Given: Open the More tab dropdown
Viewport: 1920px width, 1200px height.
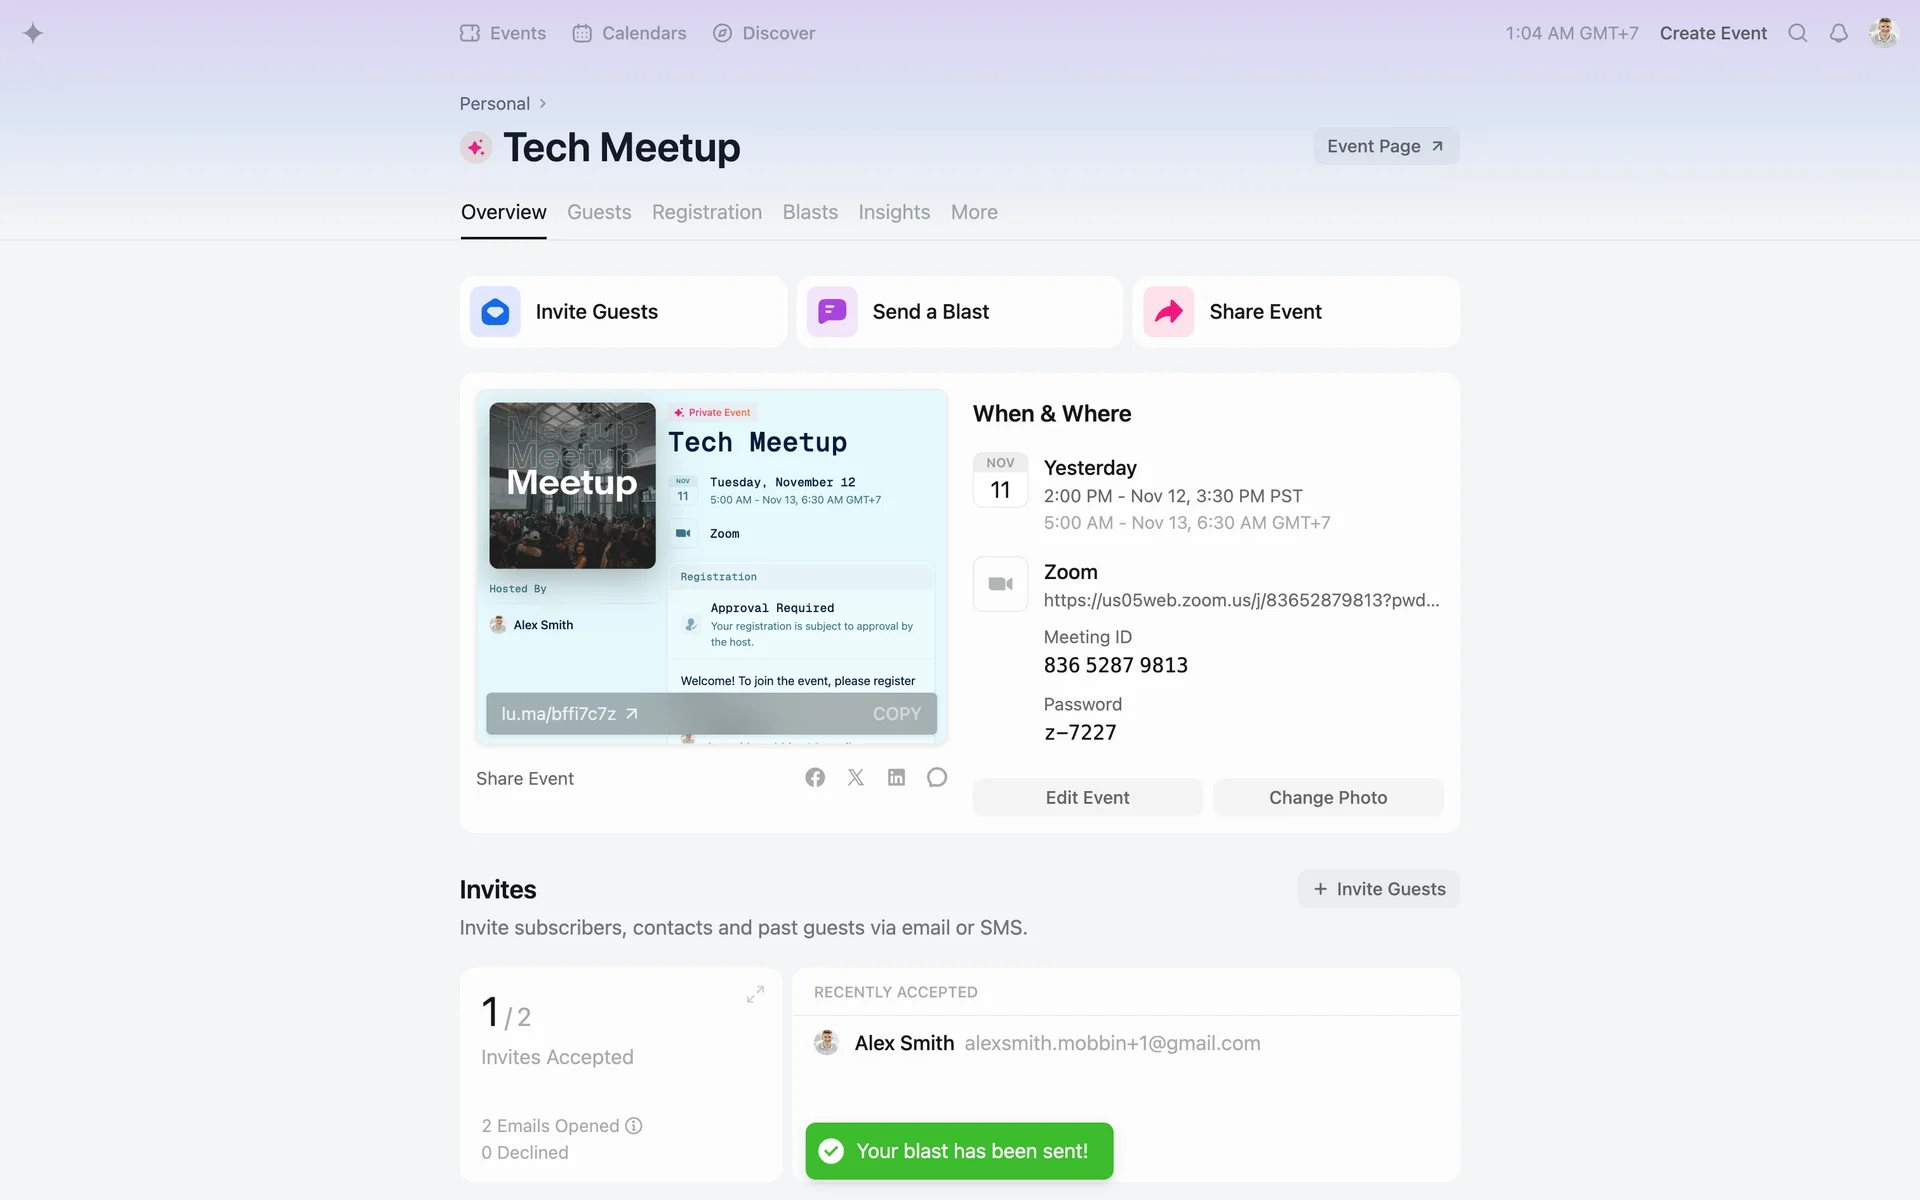Looking at the screenshot, I should pyautogui.click(x=973, y=212).
